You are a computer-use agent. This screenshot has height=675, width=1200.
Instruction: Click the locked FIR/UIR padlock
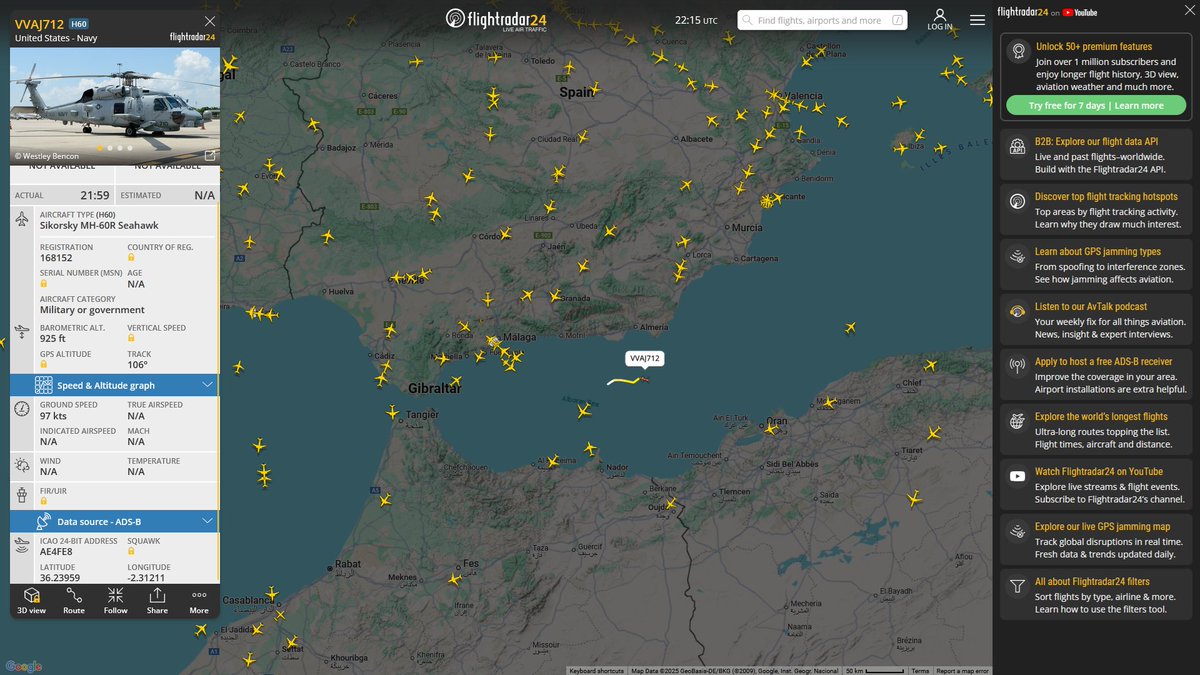(44, 499)
